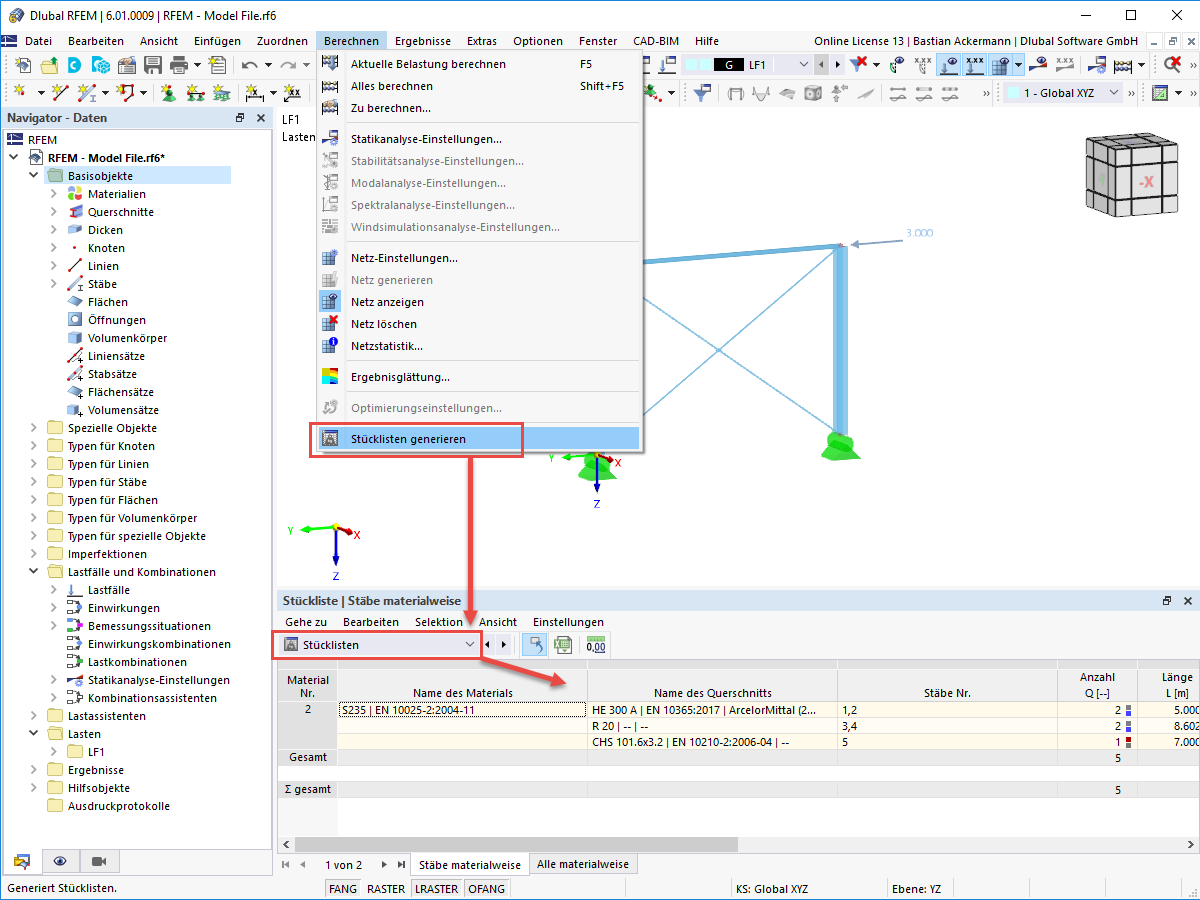
Task: Export the Stückliste table to Excel
Action: point(563,644)
